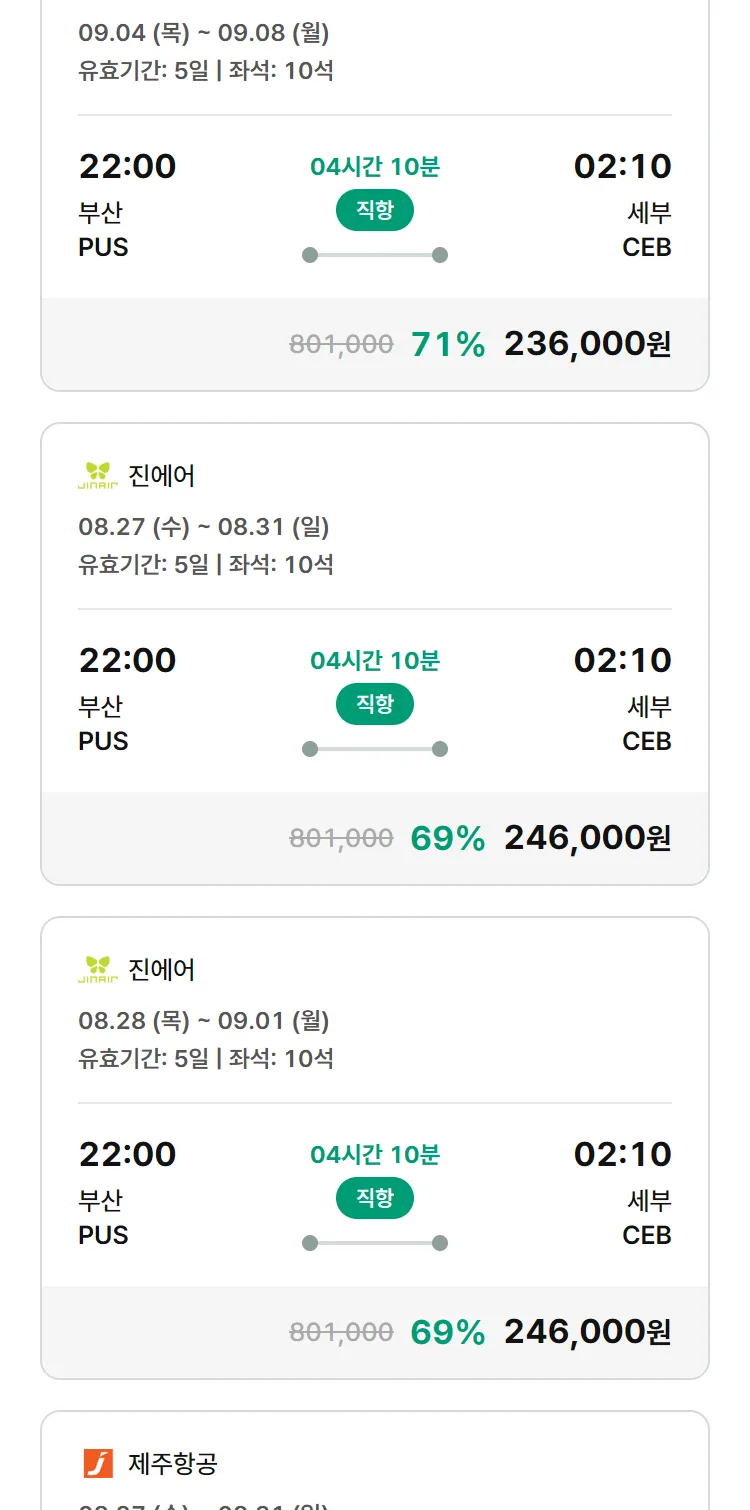This screenshot has width=750, height=1510.
Task: Tap the 71% discount label
Action: point(448,344)
